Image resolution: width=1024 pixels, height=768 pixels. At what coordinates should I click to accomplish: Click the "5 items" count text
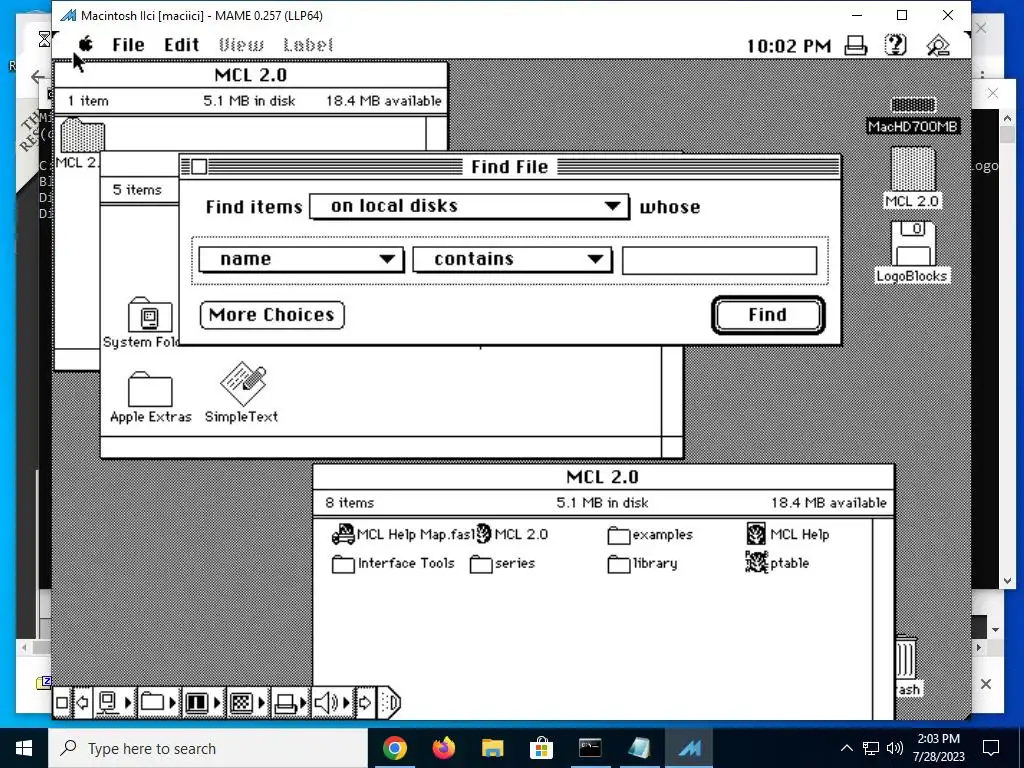pos(137,190)
